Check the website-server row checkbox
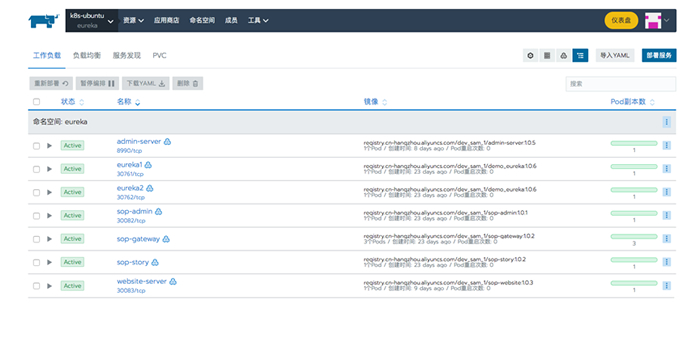The height and width of the screenshot is (363, 700). coord(37,286)
